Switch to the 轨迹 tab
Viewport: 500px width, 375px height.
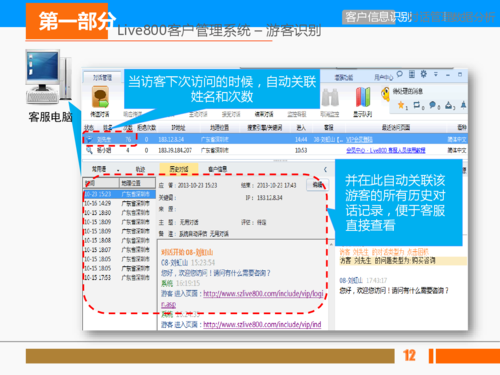click(x=140, y=169)
